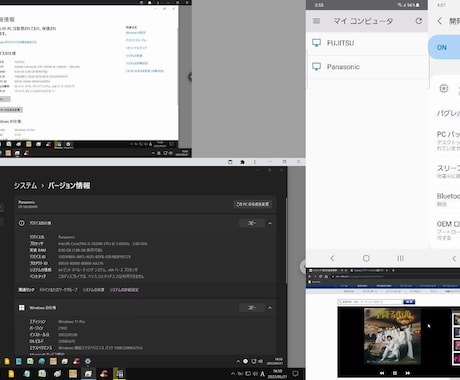Click the info icon beside device specifications
The height and width of the screenshot is (380, 460).
[x=22, y=223]
